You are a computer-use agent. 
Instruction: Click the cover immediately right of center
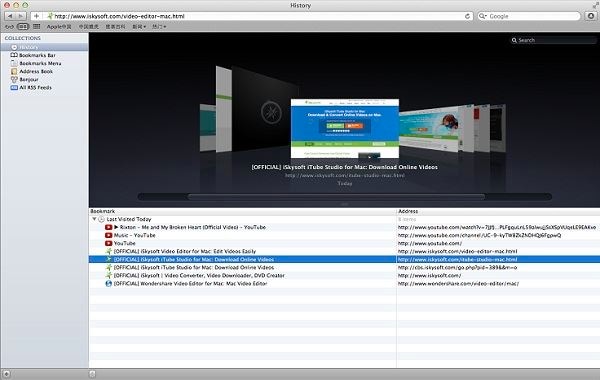point(429,130)
